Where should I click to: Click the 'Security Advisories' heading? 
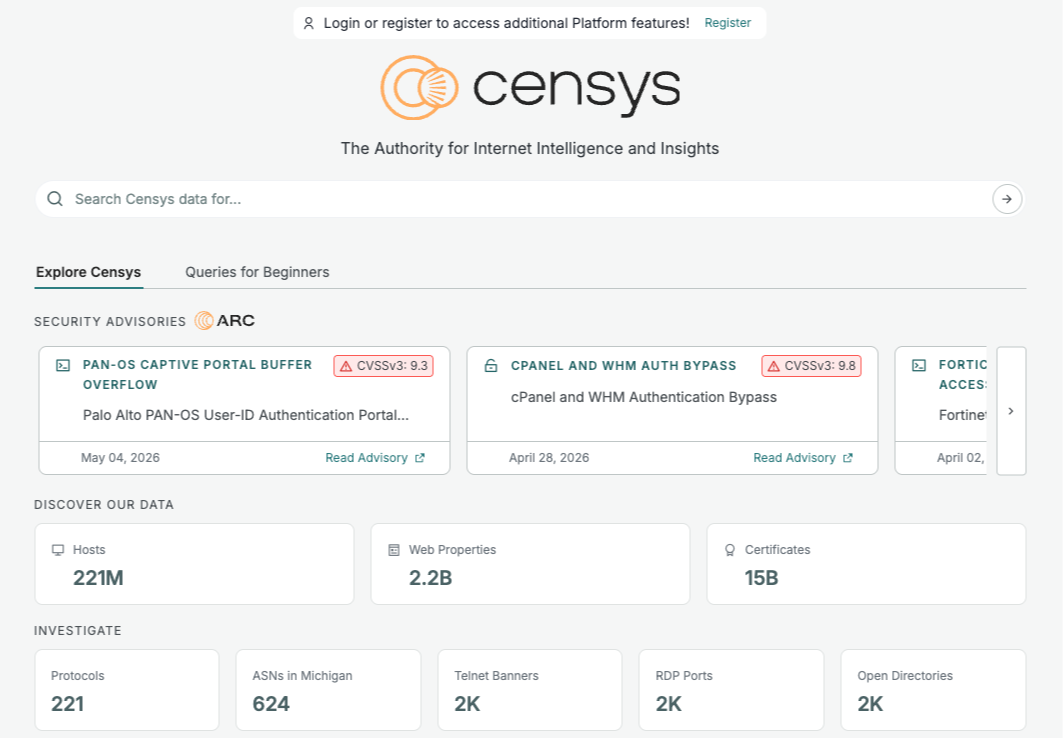tap(110, 321)
